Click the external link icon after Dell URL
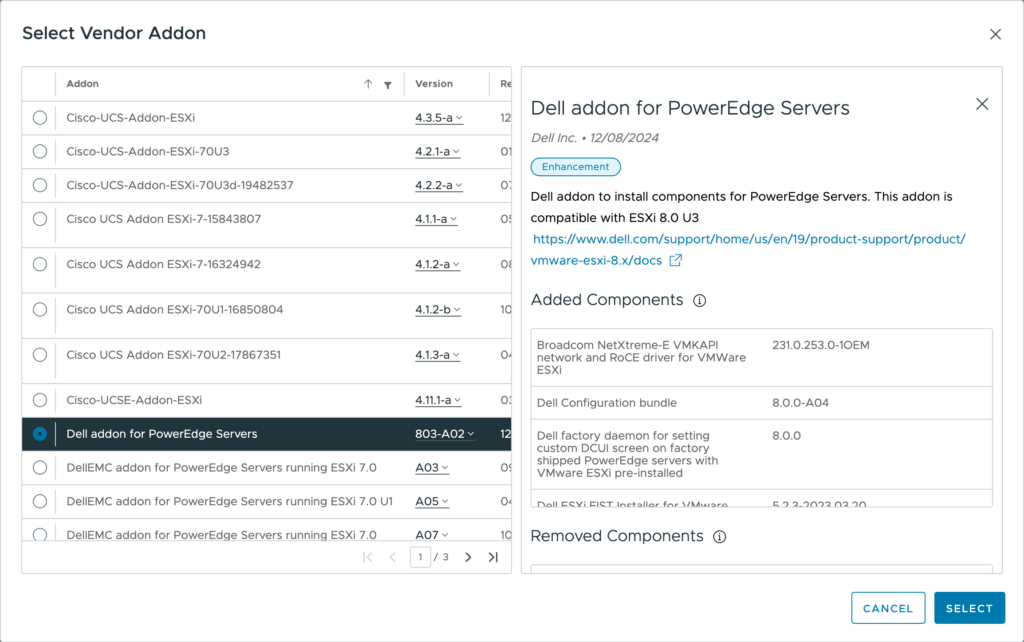This screenshot has width=1024, height=642. pos(676,261)
